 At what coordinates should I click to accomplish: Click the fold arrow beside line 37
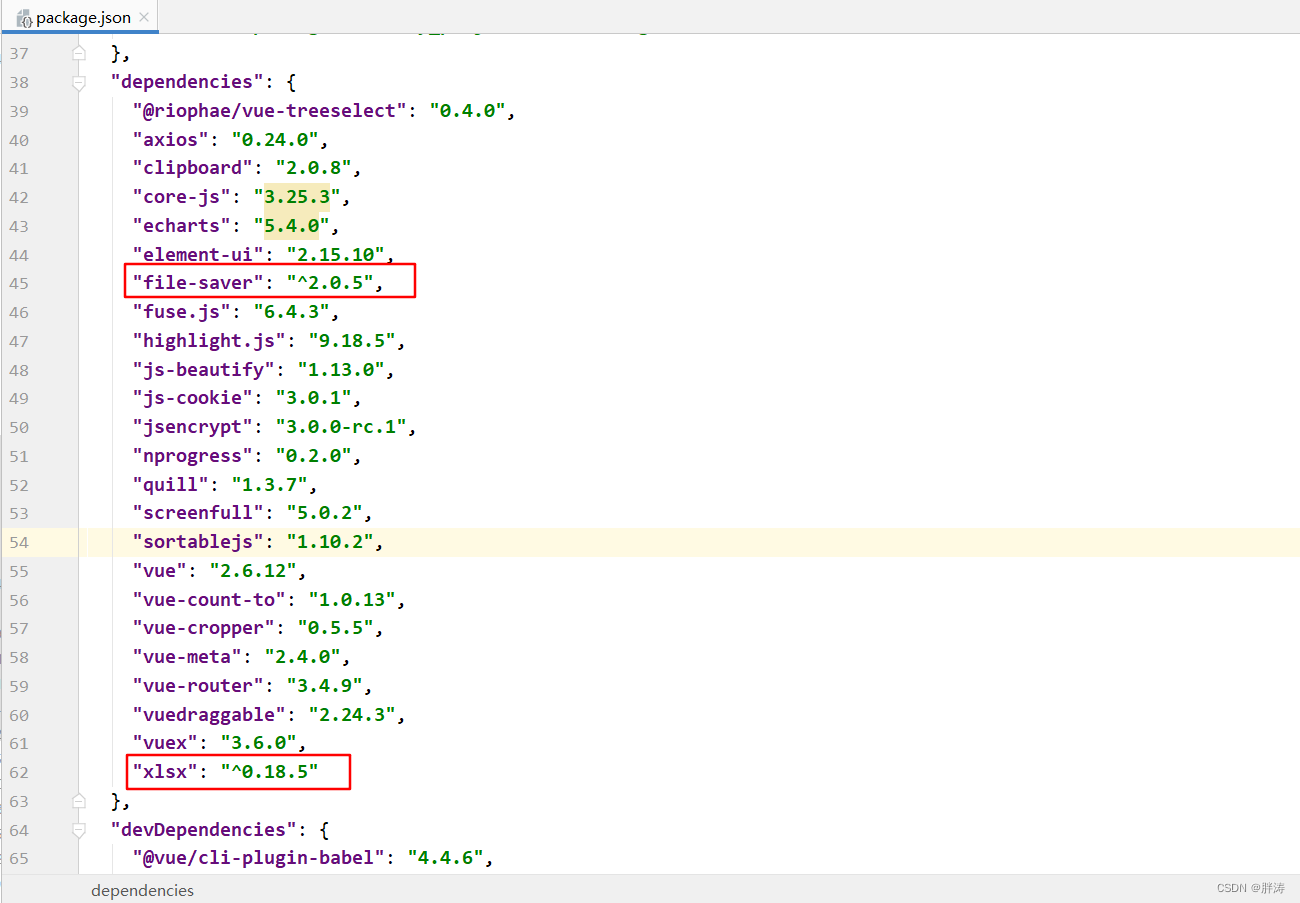[x=79, y=52]
